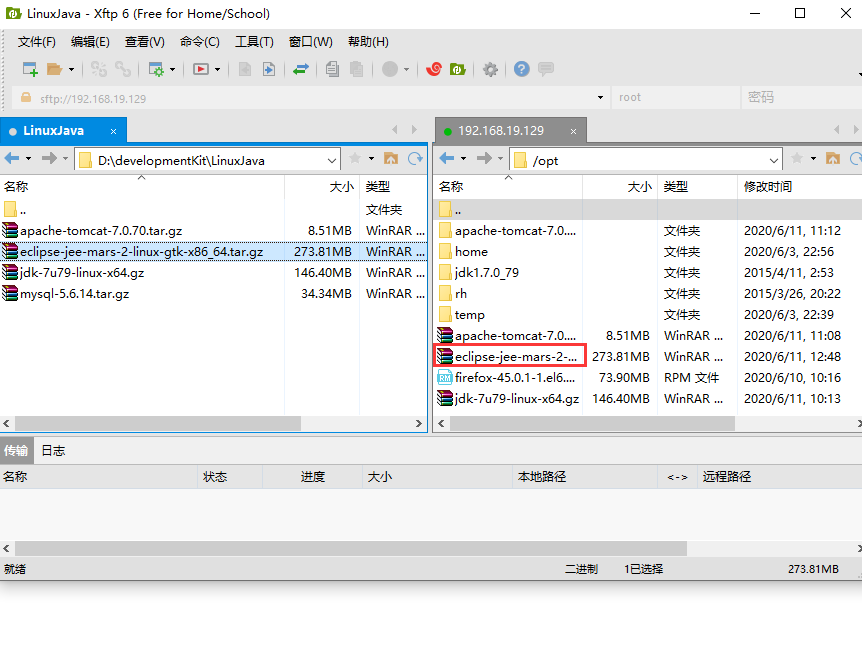Click the Copy toolbar icon
This screenshot has width=862, height=650.
click(332, 69)
